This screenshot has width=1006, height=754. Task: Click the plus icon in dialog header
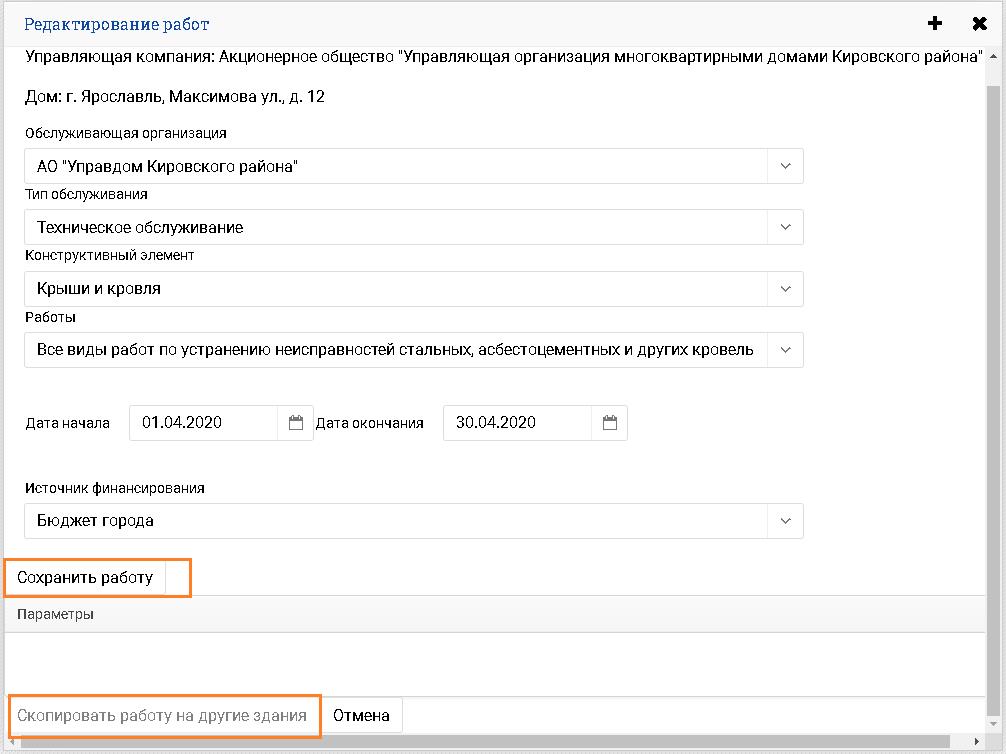[935, 24]
